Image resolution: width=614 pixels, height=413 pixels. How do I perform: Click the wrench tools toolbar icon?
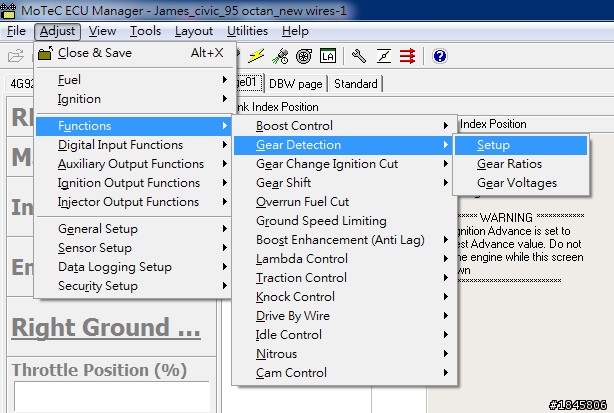point(358,56)
